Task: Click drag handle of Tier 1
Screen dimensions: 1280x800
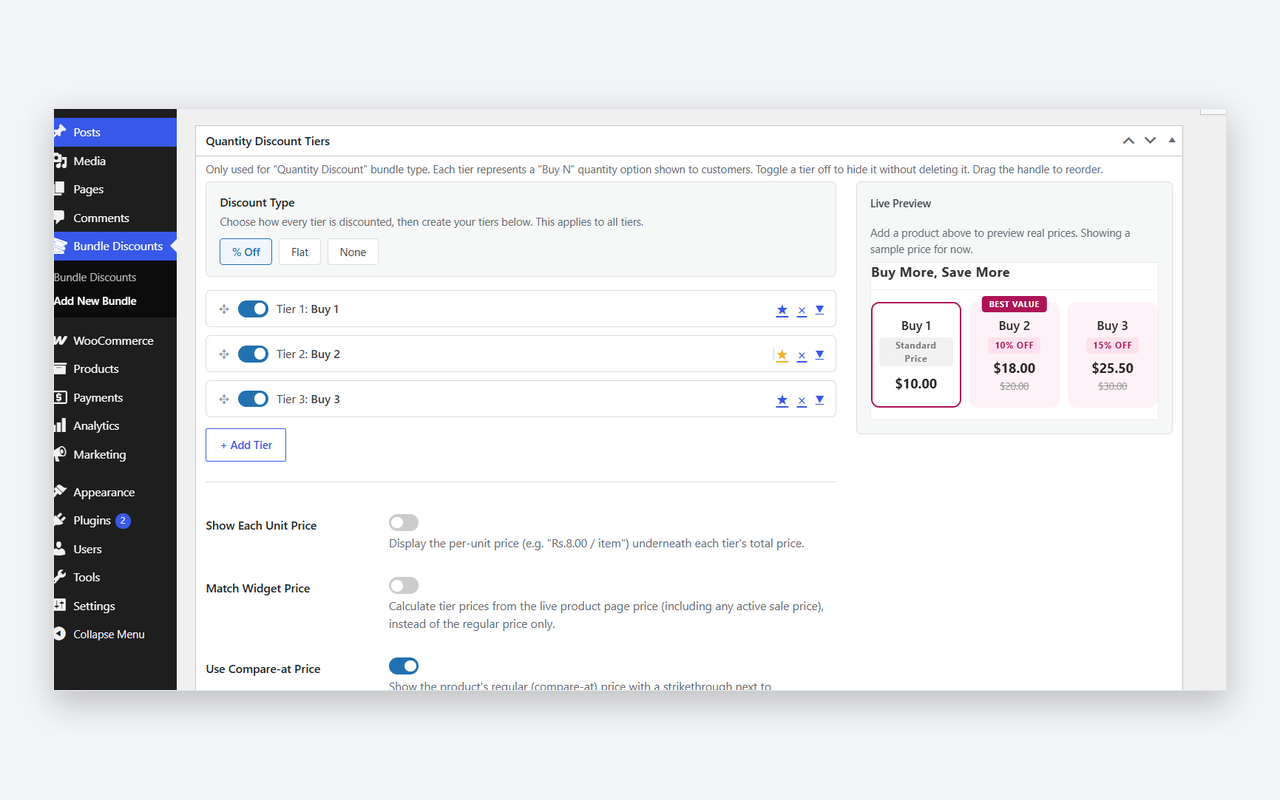Action: tap(224, 310)
